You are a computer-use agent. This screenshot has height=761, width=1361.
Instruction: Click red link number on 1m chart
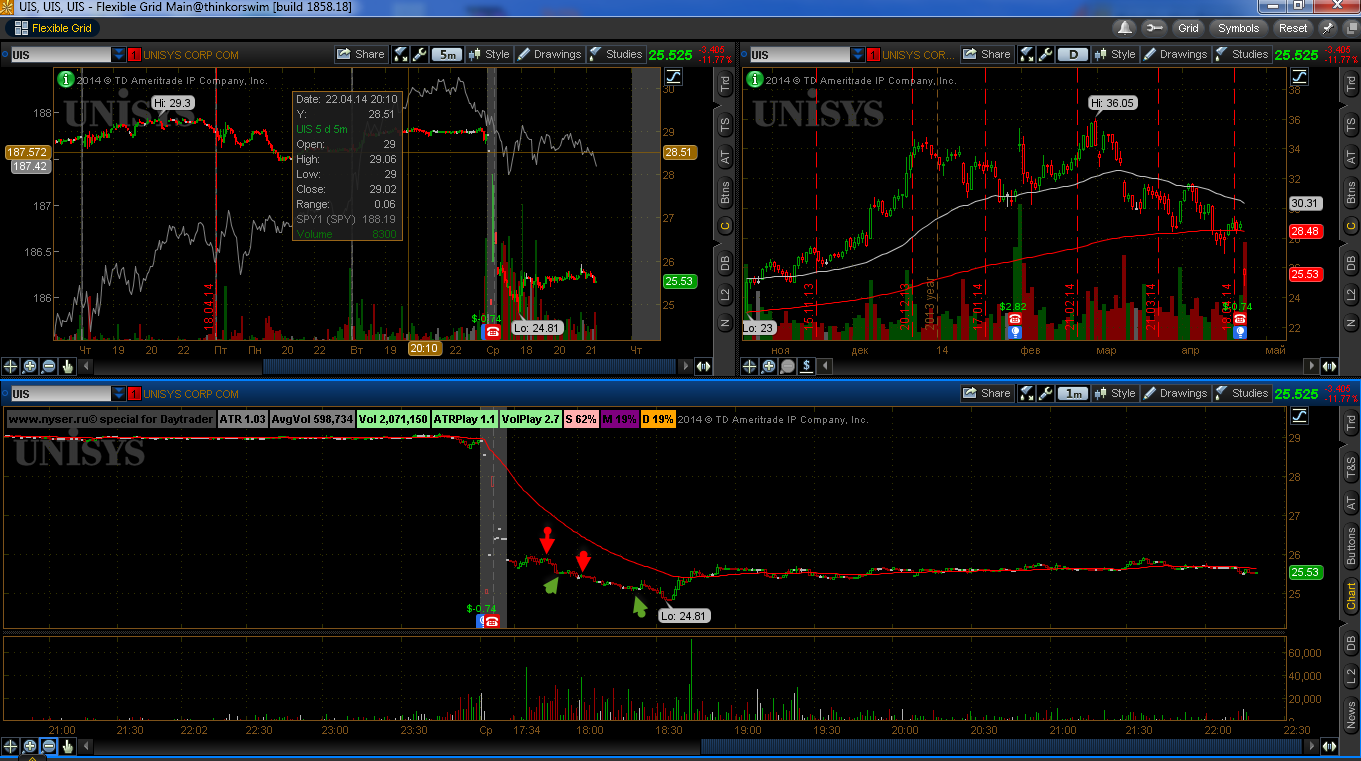pyautogui.click(x=135, y=393)
